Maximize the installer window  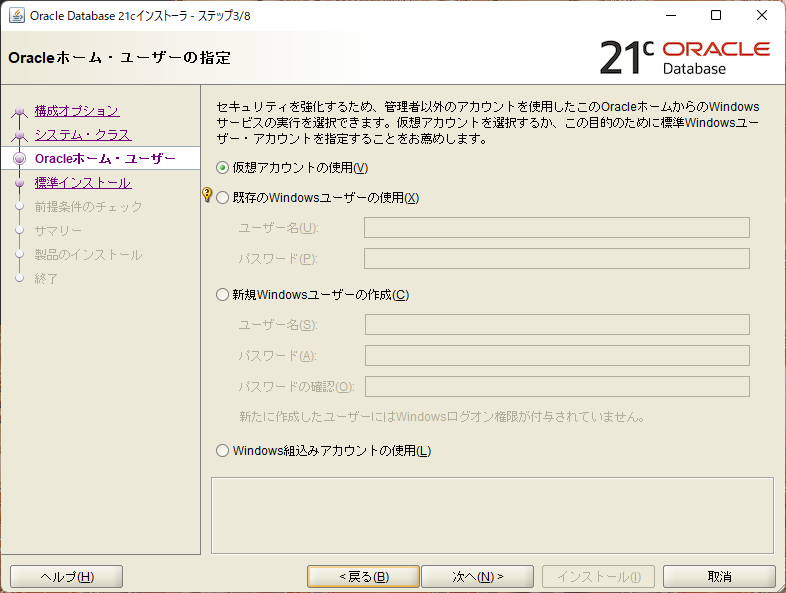716,16
